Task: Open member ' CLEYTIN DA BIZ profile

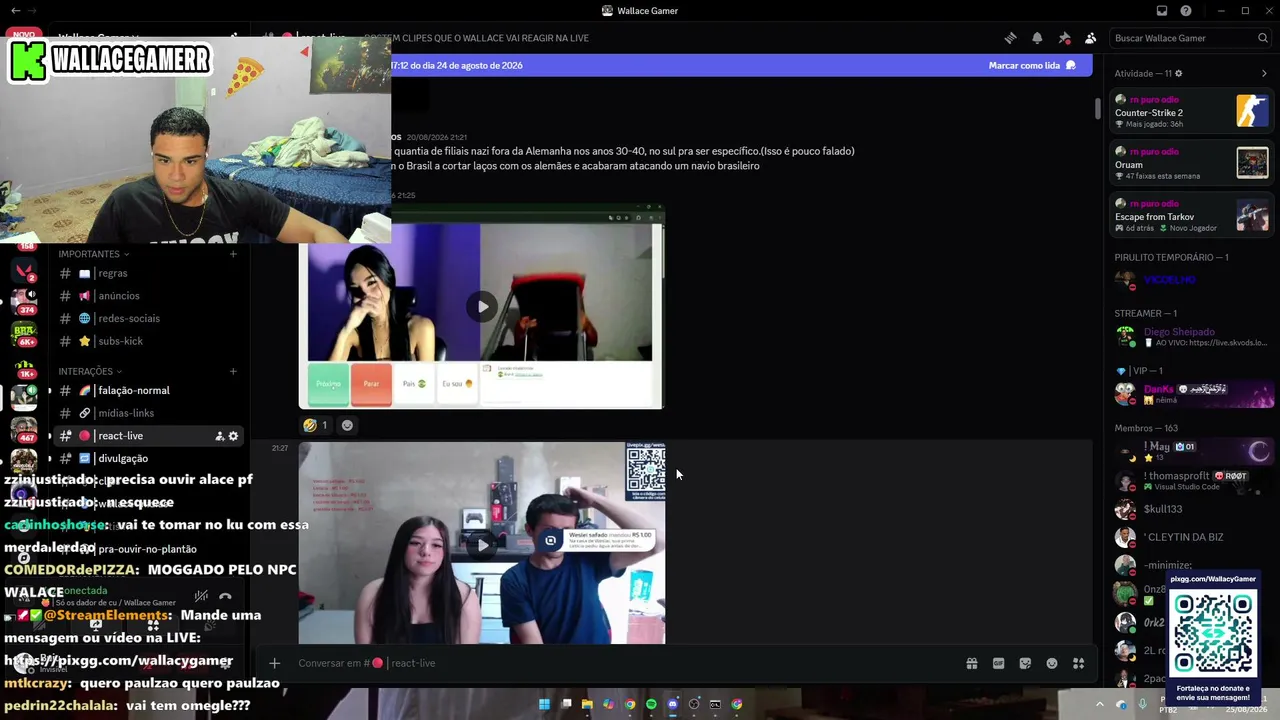Action: click(1192, 537)
